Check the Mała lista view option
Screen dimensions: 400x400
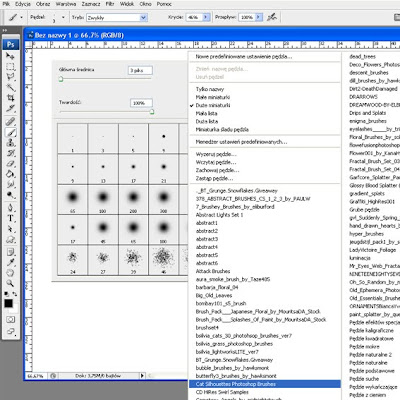(207, 113)
